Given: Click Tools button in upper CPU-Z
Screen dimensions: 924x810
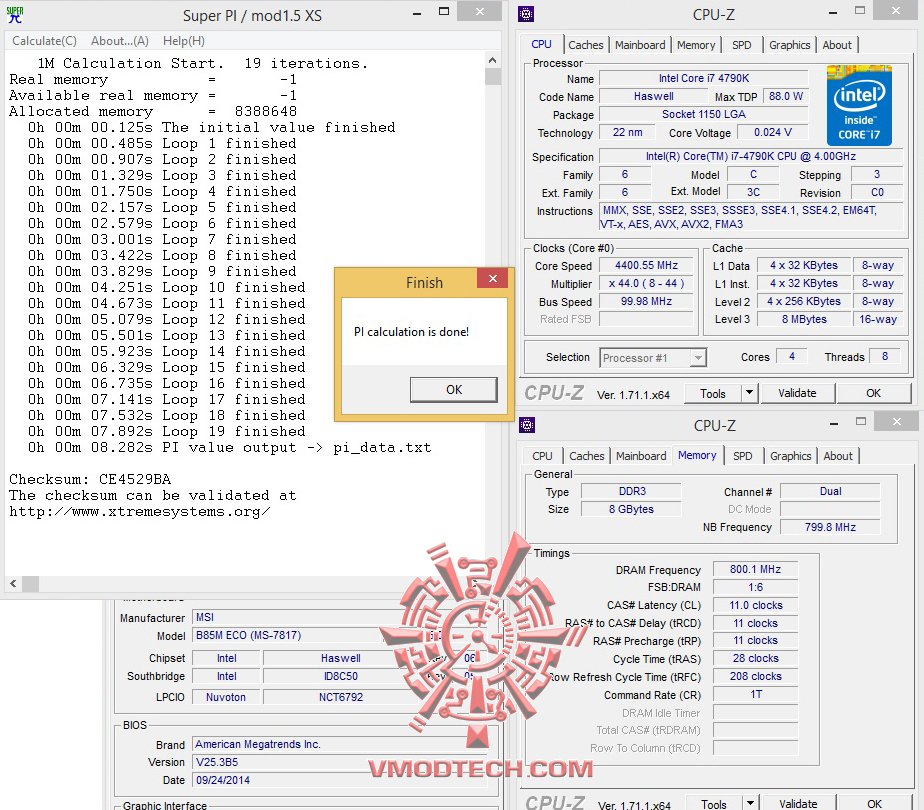Looking at the screenshot, I should pyautogui.click(x=712, y=394).
